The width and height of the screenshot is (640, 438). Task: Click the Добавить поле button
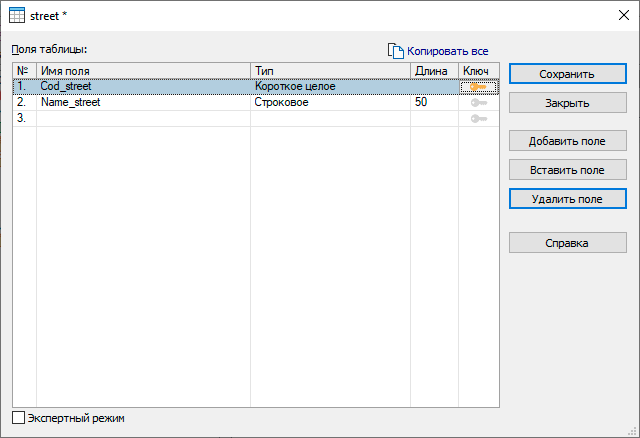pyautogui.click(x=567, y=141)
